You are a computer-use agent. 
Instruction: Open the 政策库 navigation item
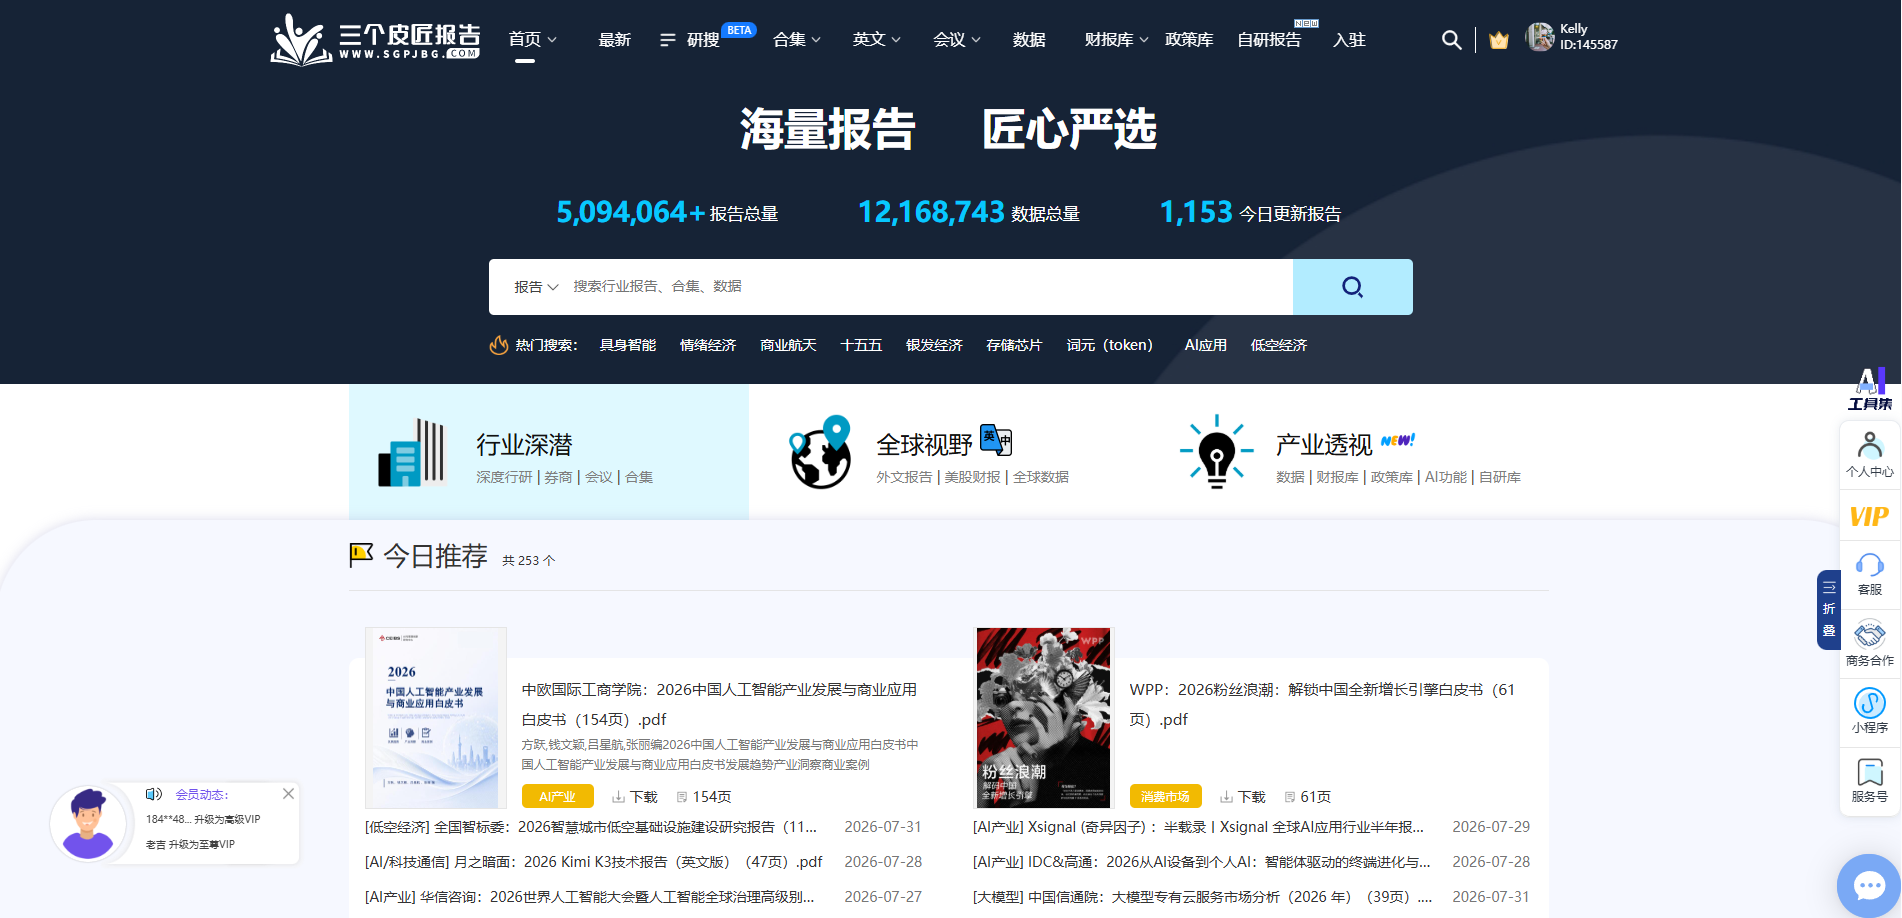coord(1189,40)
